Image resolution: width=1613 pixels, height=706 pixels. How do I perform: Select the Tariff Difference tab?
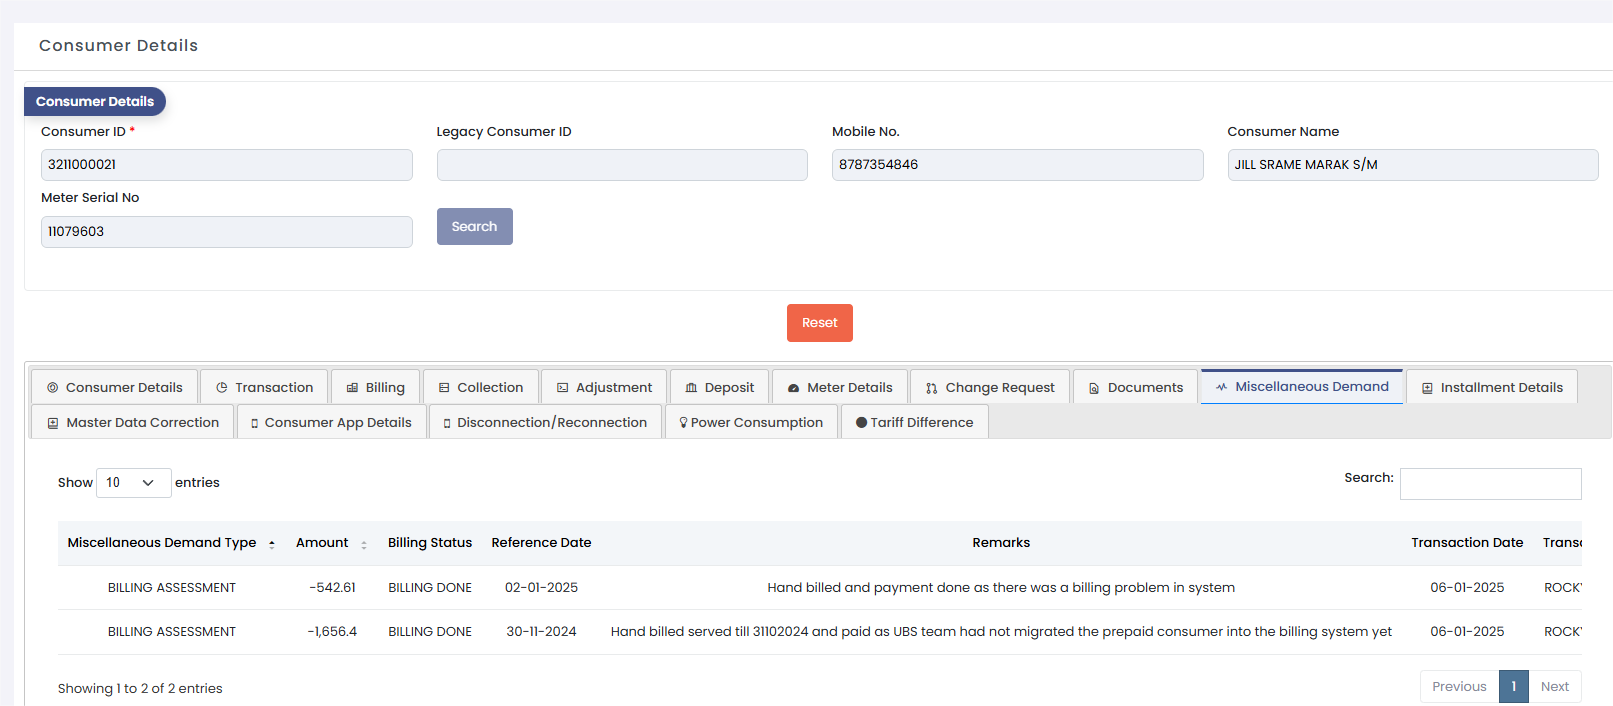pos(914,422)
